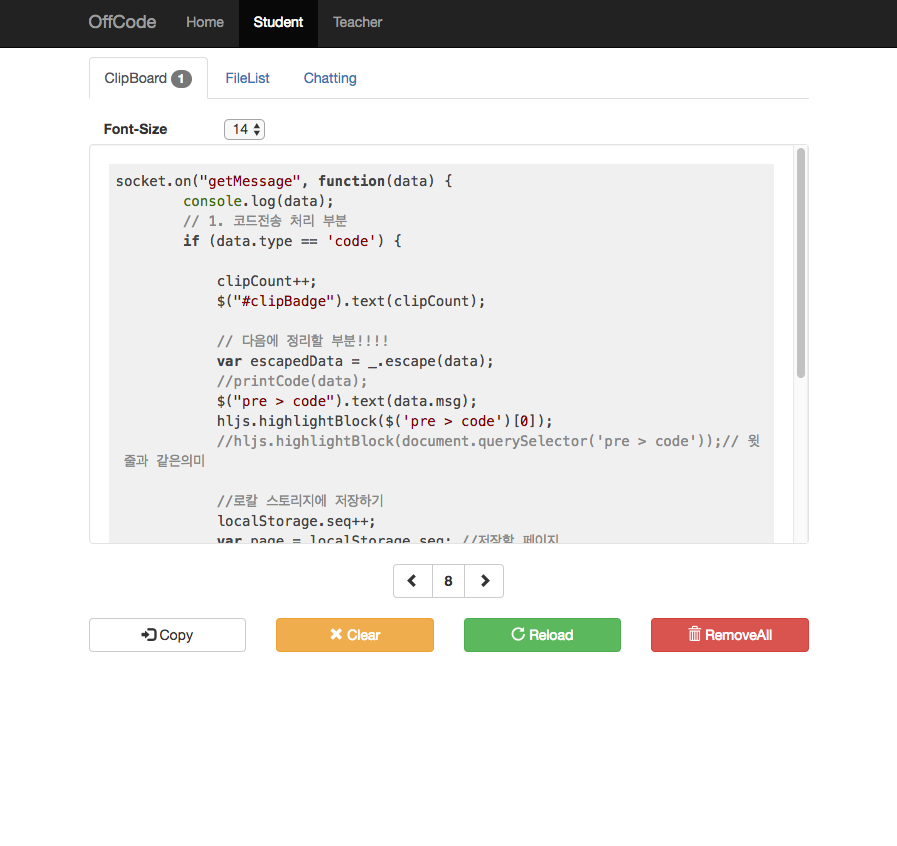
Task: Click the line "hljs.highlightBlock($('pre > code')[0]);"
Action: point(384,421)
